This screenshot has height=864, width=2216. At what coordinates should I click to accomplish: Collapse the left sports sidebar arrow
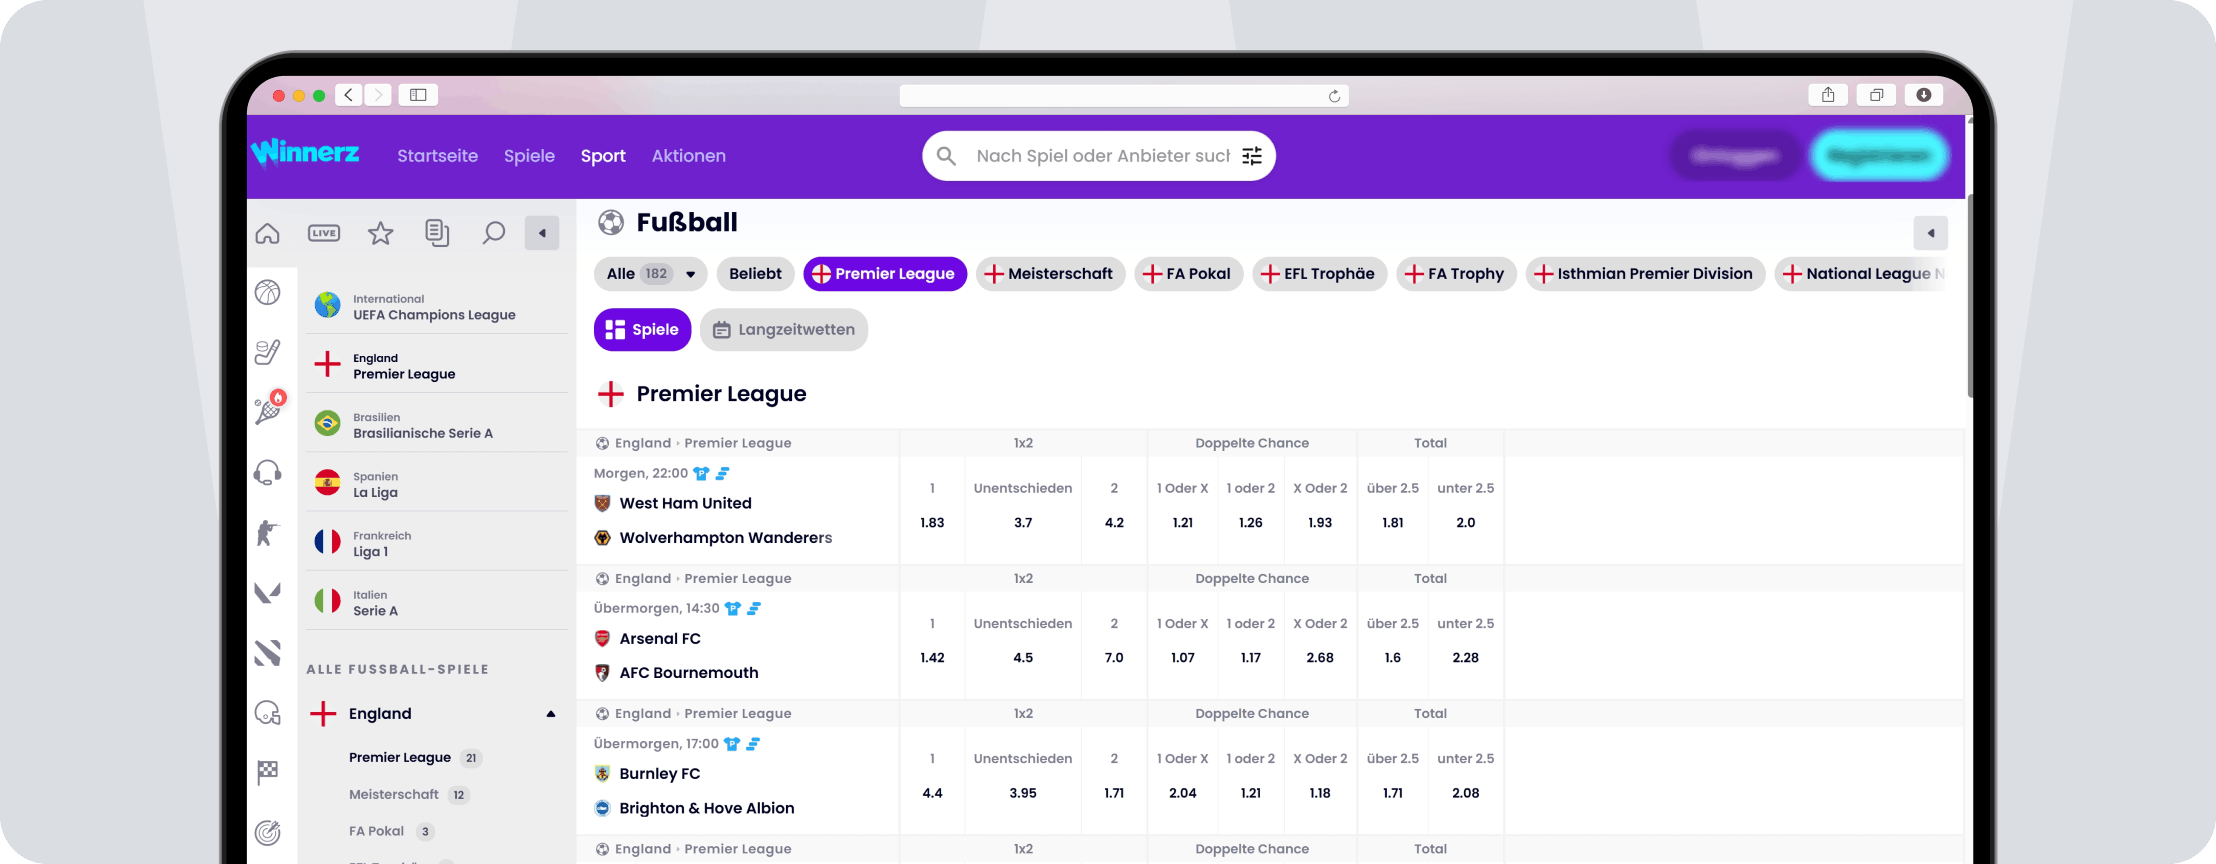pyautogui.click(x=542, y=233)
